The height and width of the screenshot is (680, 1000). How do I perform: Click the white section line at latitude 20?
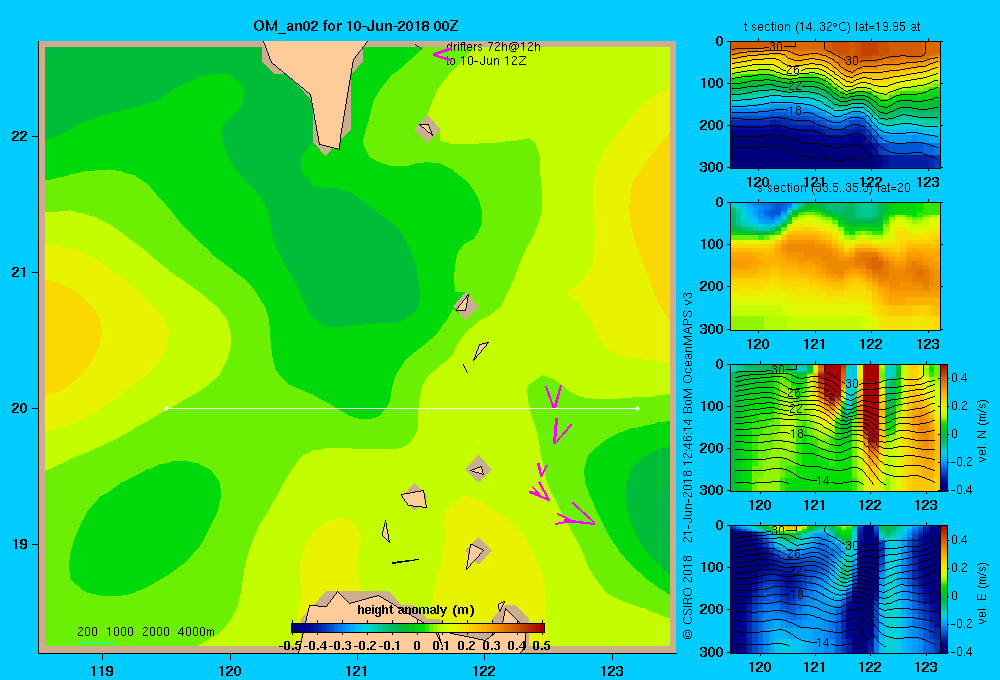coord(402,408)
